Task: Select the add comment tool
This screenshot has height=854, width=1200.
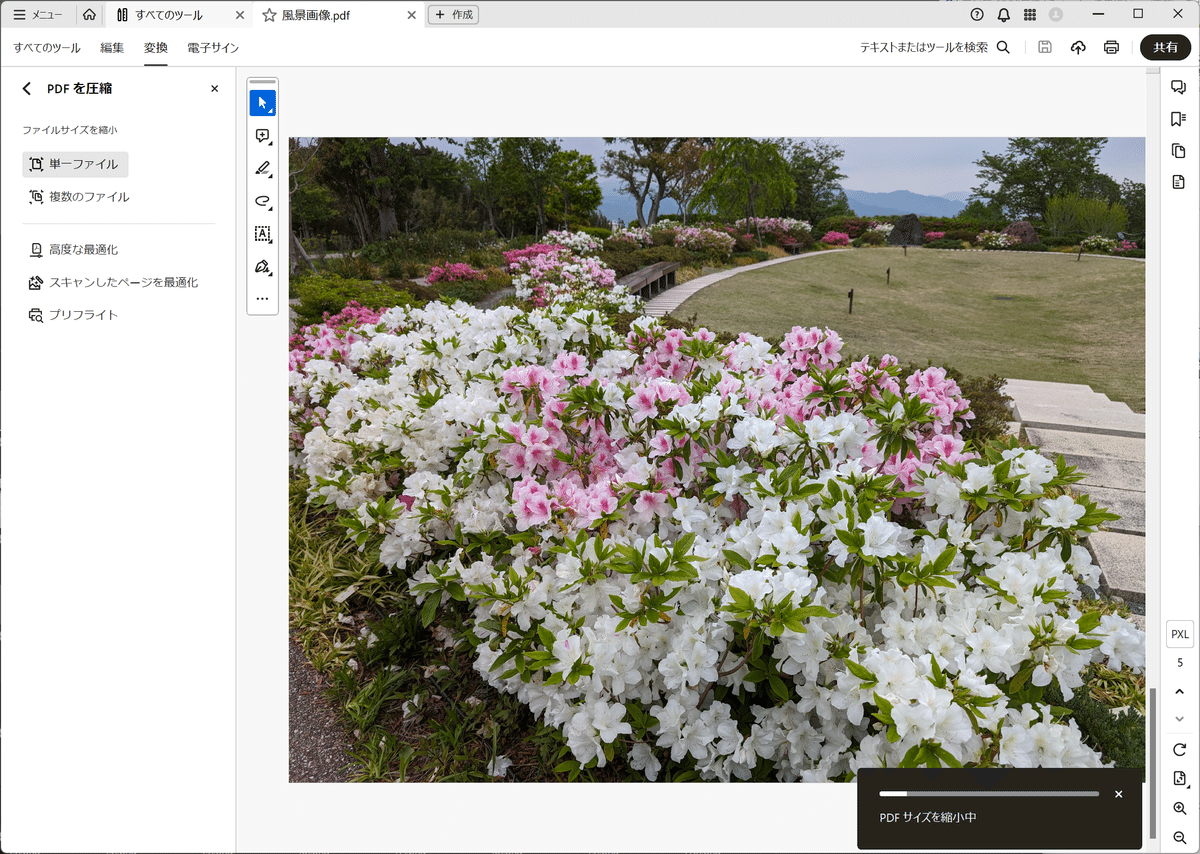Action: click(262, 136)
